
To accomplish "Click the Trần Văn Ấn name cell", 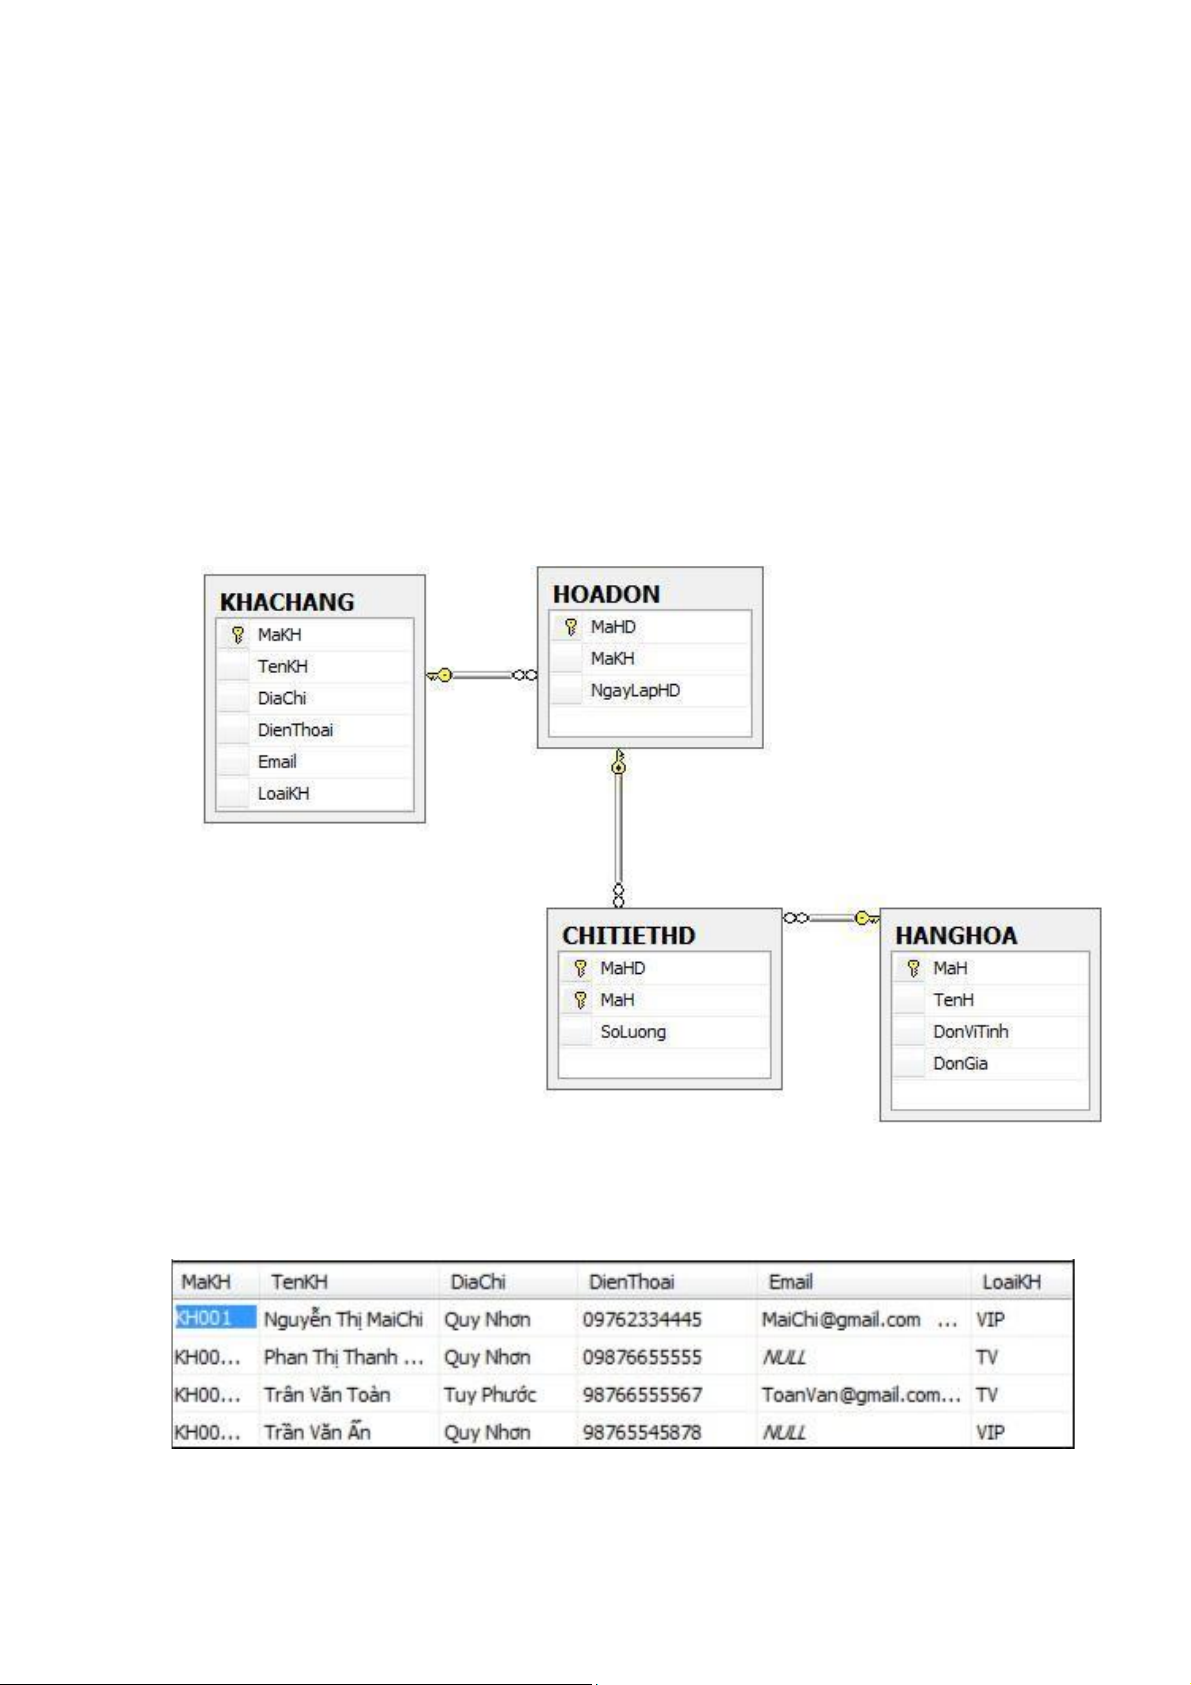I will tap(317, 1433).
